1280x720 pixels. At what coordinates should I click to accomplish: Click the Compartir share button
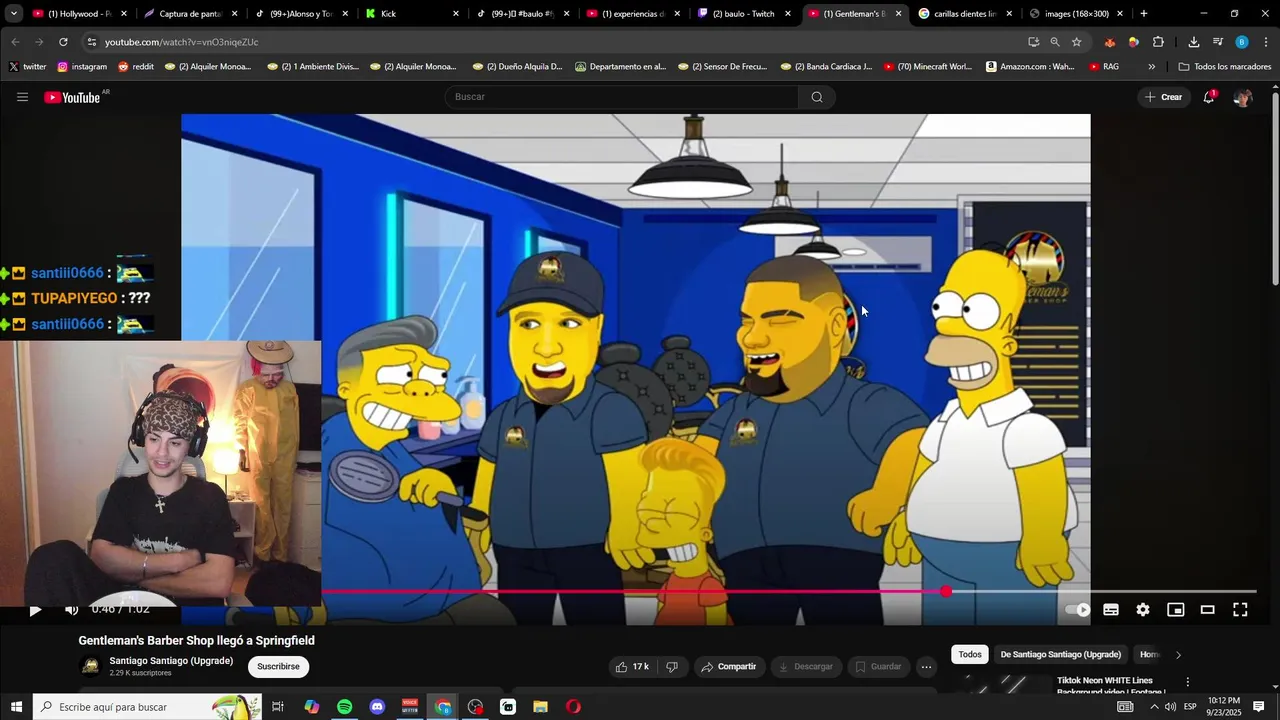coord(729,667)
